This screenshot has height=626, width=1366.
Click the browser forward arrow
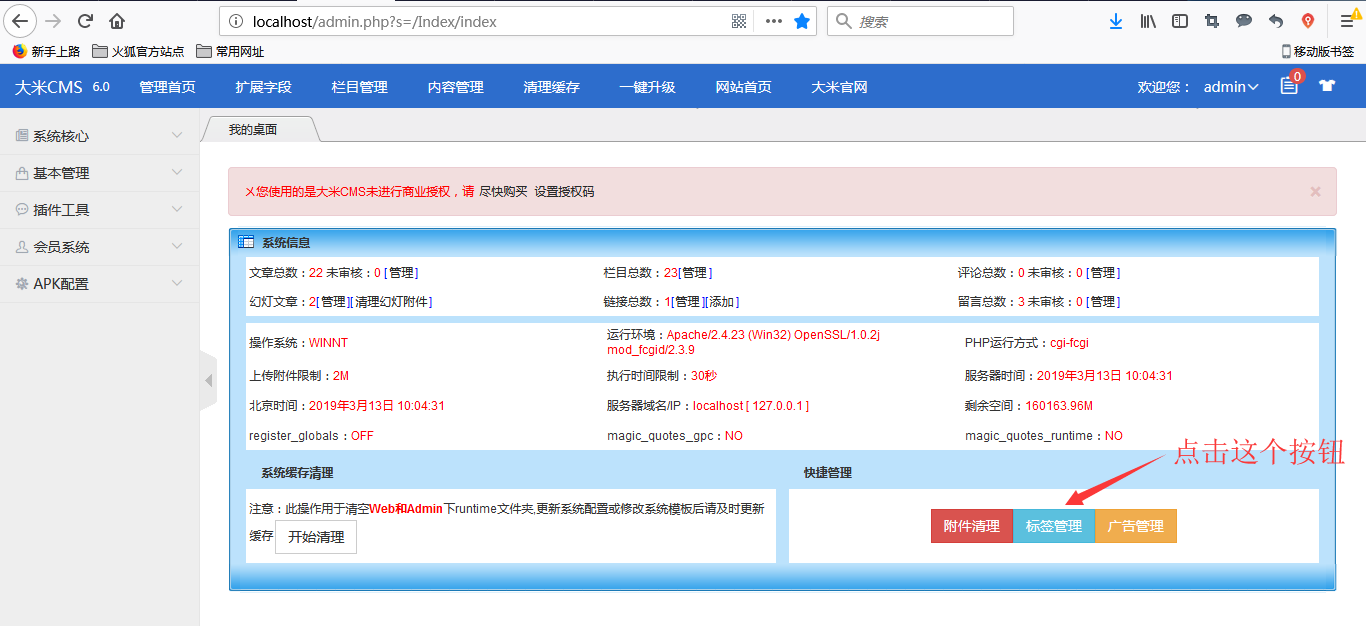[x=54, y=21]
